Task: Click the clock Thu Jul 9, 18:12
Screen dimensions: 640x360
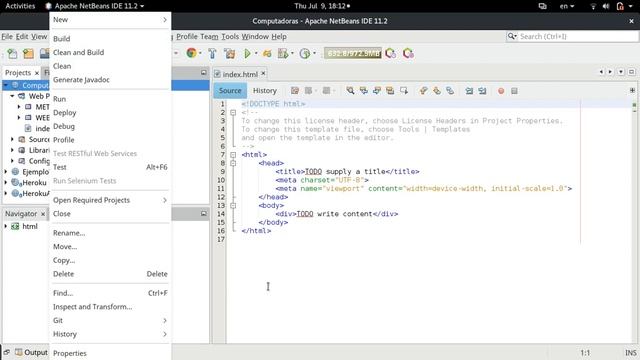Action: click(x=322, y=6)
